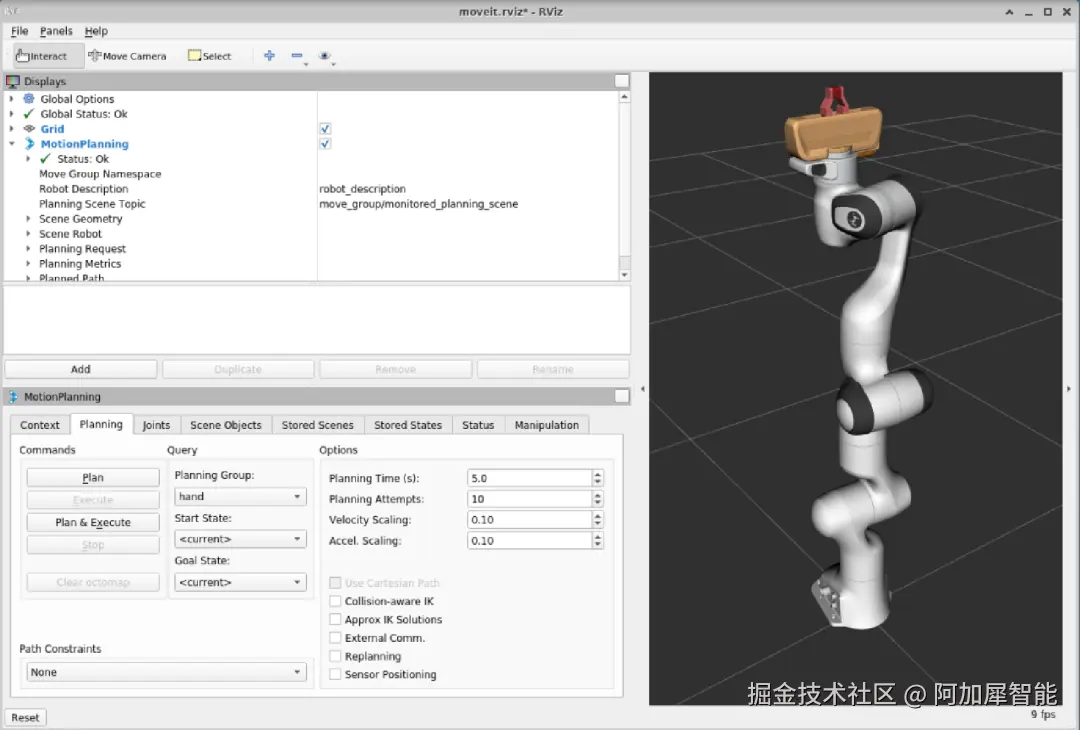Expand Global Options tree item
Image resolution: width=1080 pixels, height=730 pixels.
click(12, 98)
